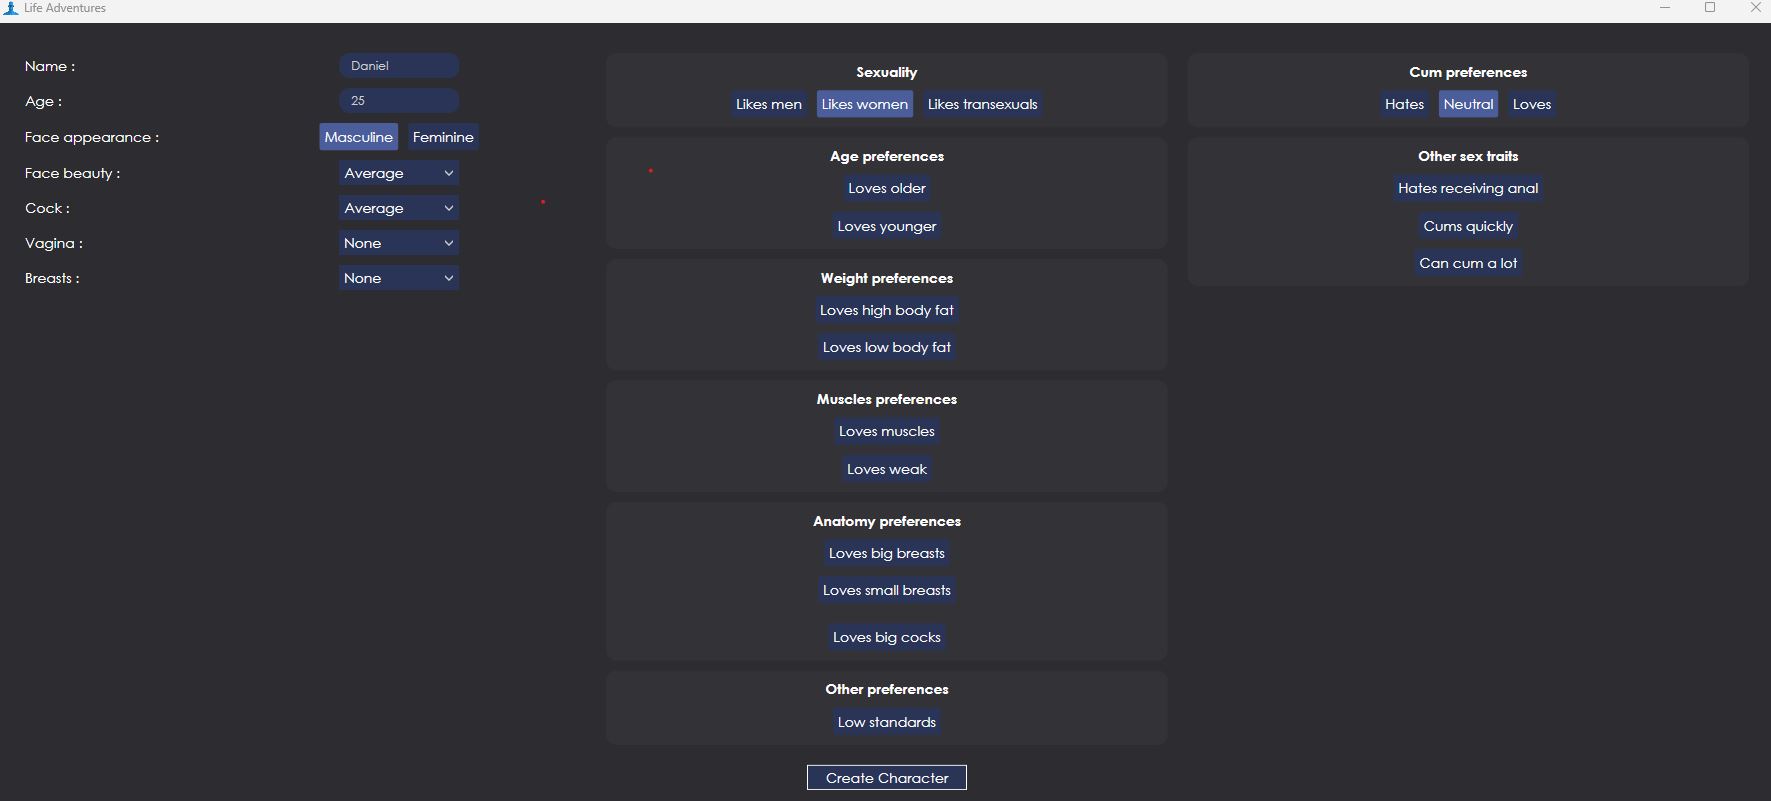Screen dimensions: 1771x801
Task: Open the Breasts dropdown
Action: point(398,278)
